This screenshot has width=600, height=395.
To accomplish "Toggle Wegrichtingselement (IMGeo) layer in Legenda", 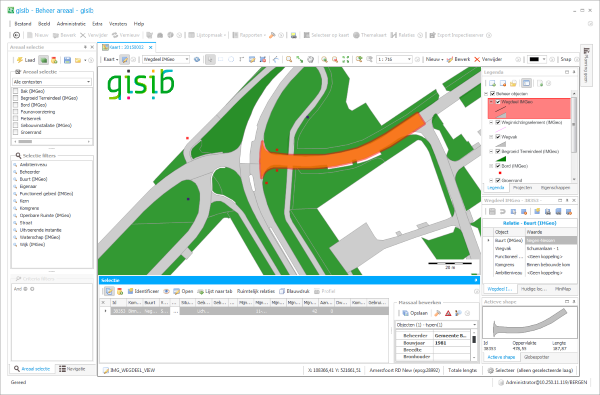I will point(498,122).
